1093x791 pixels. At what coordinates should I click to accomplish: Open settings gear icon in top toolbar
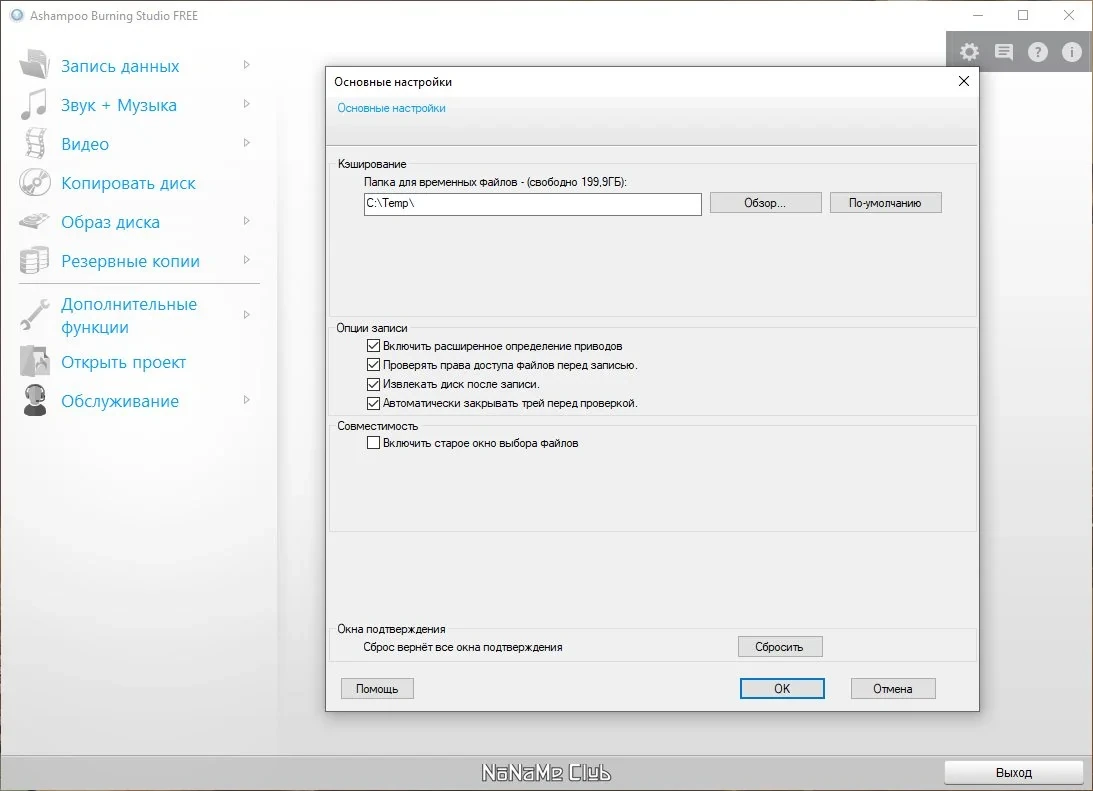click(x=969, y=52)
